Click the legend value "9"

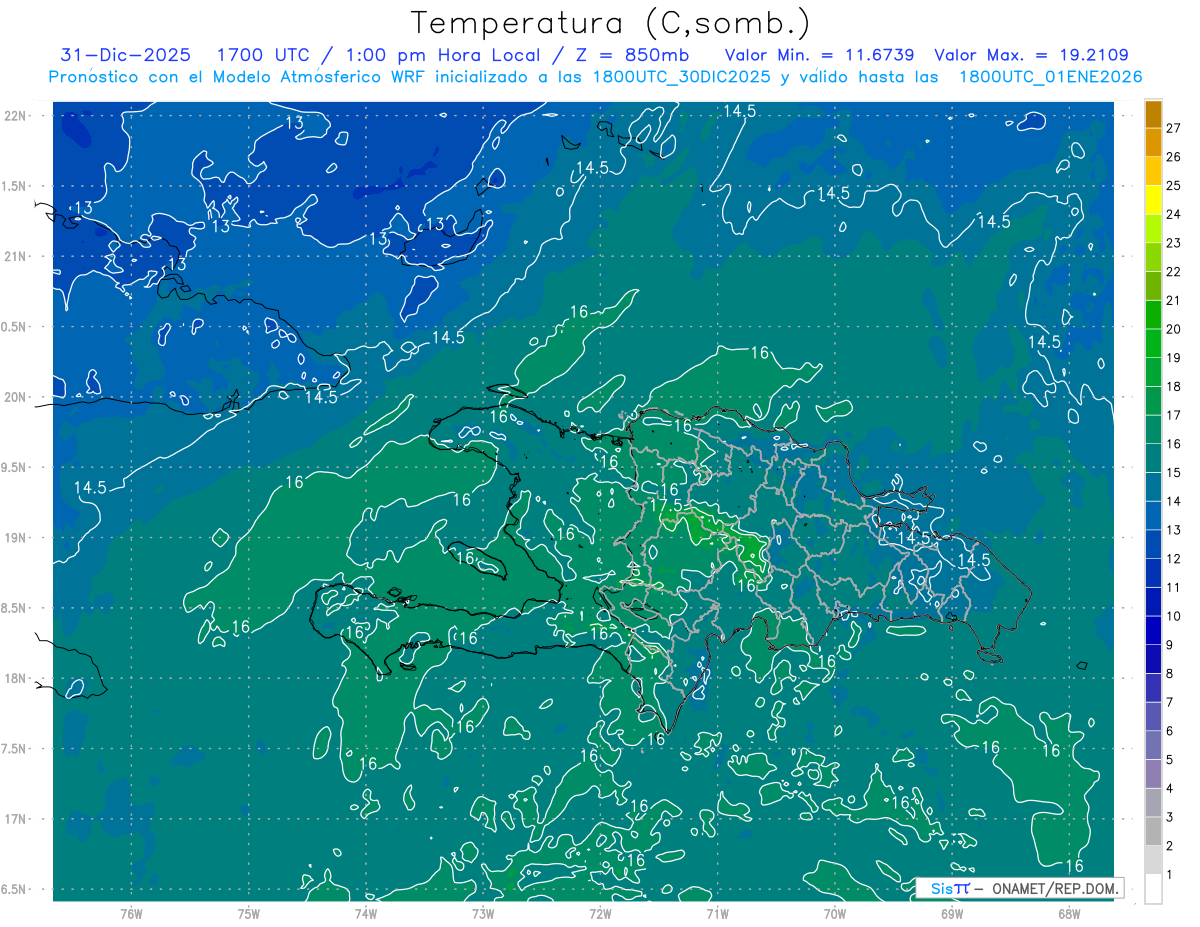(1170, 645)
